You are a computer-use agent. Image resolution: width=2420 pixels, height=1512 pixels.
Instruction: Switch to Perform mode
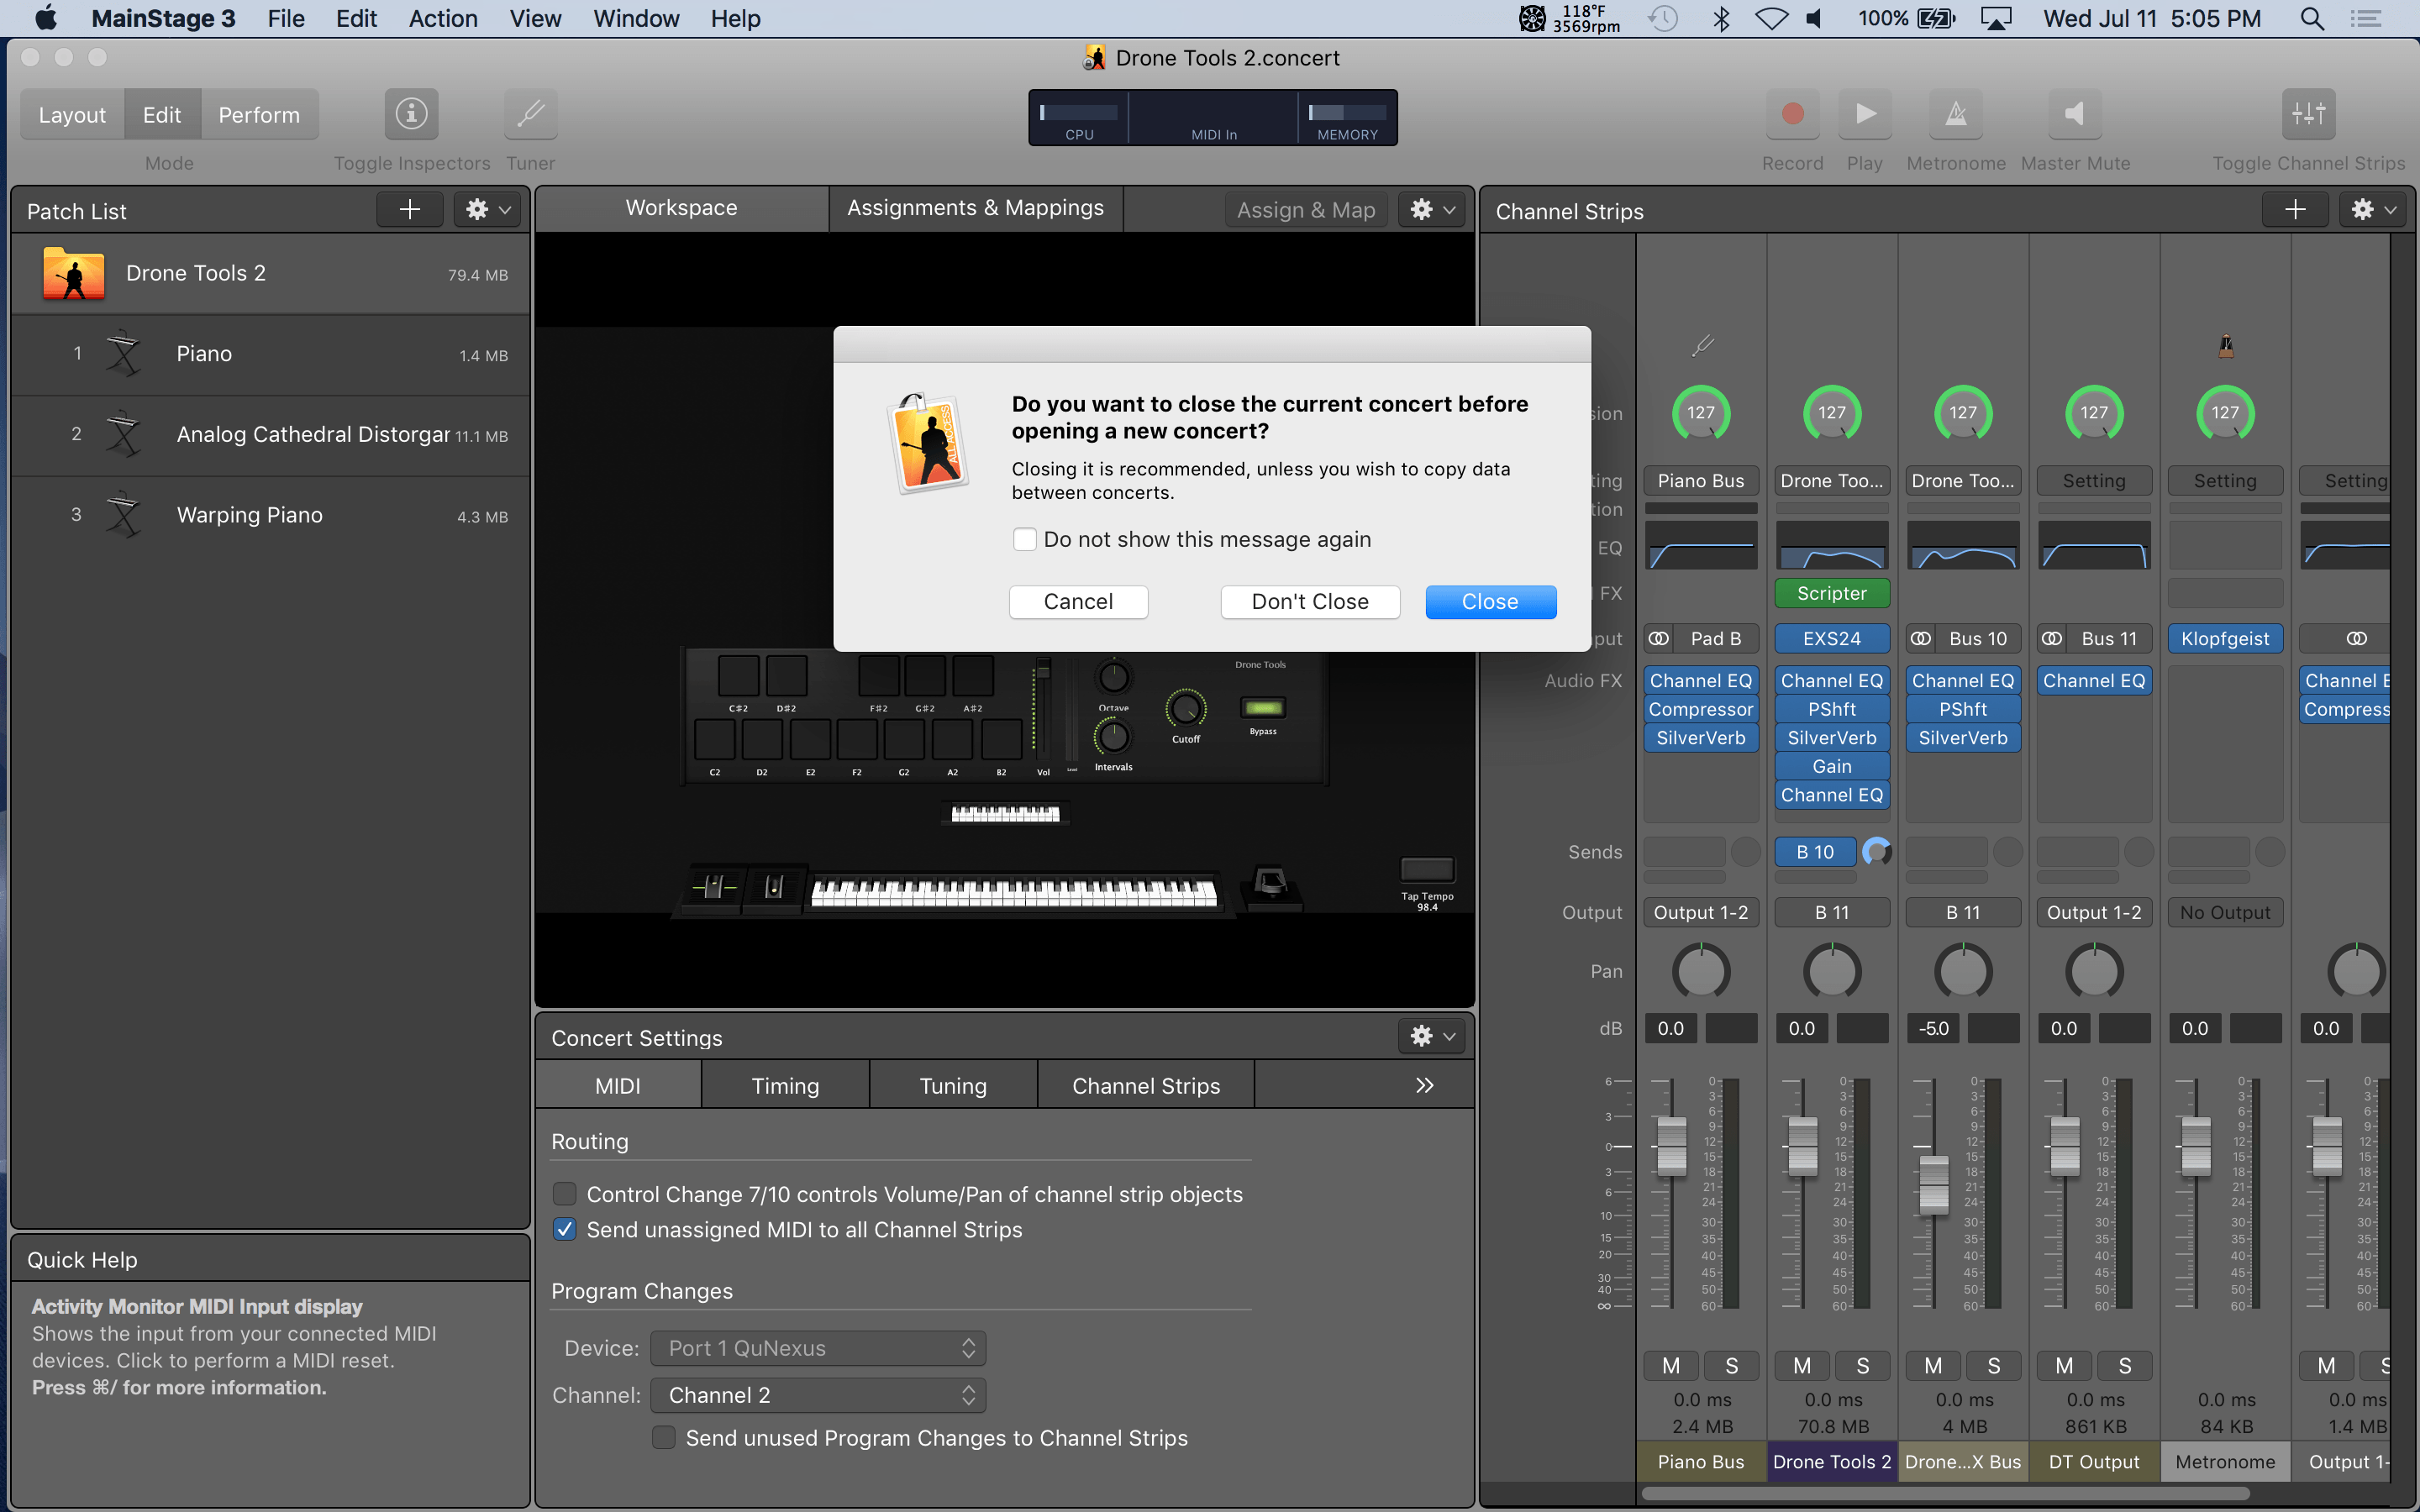(x=259, y=115)
